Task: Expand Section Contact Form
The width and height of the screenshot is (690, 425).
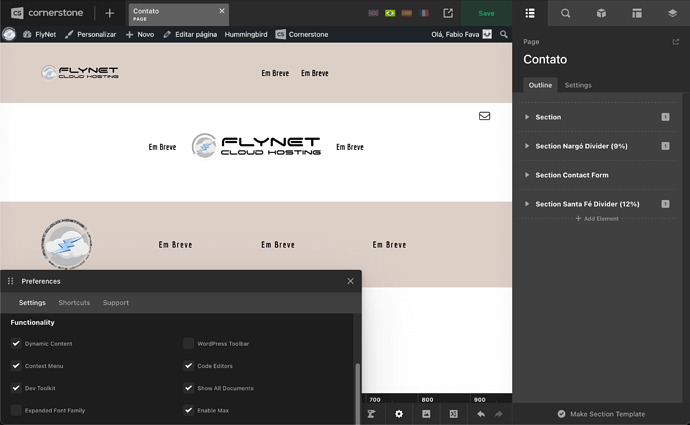Action: (527, 175)
